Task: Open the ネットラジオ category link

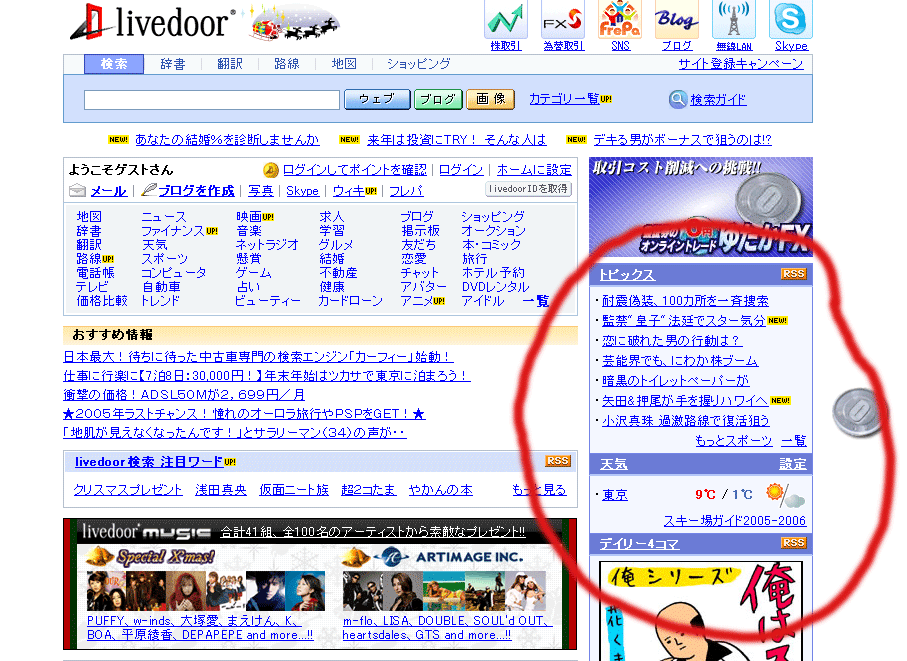Action: 267,245
